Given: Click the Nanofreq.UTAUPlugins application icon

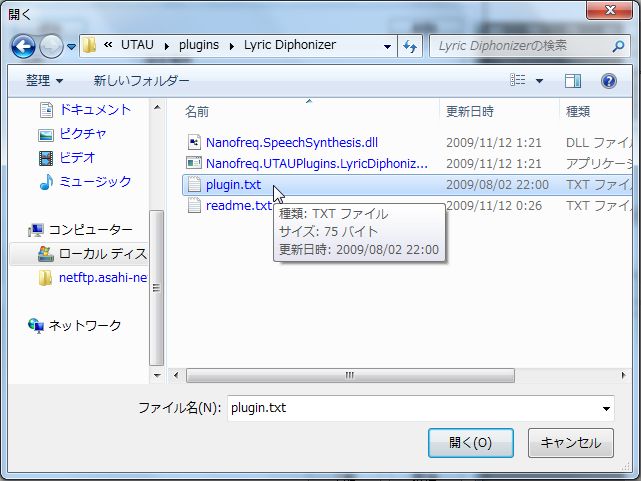Looking at the screenshot, I should pos(194,163).
